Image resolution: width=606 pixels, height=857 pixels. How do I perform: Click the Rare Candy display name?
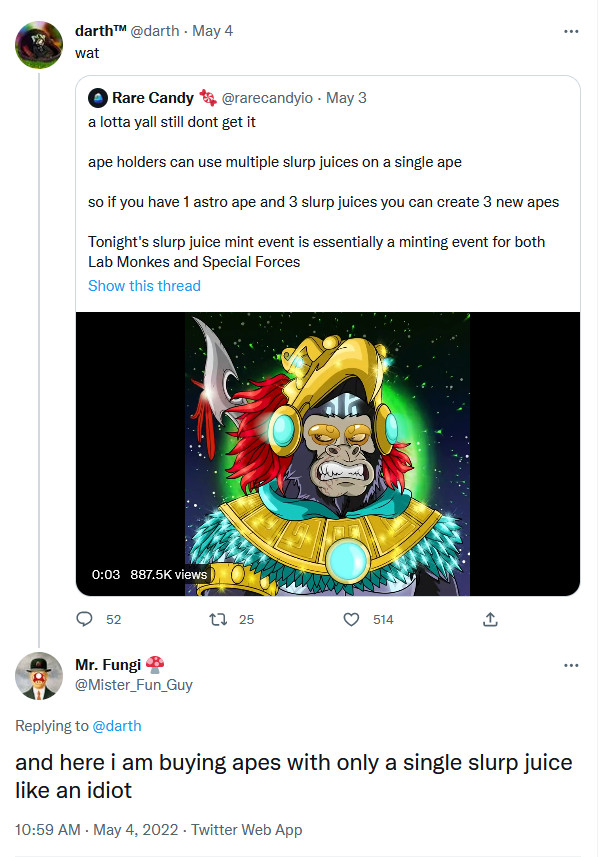pyautogui.click(x=153, y=98)
